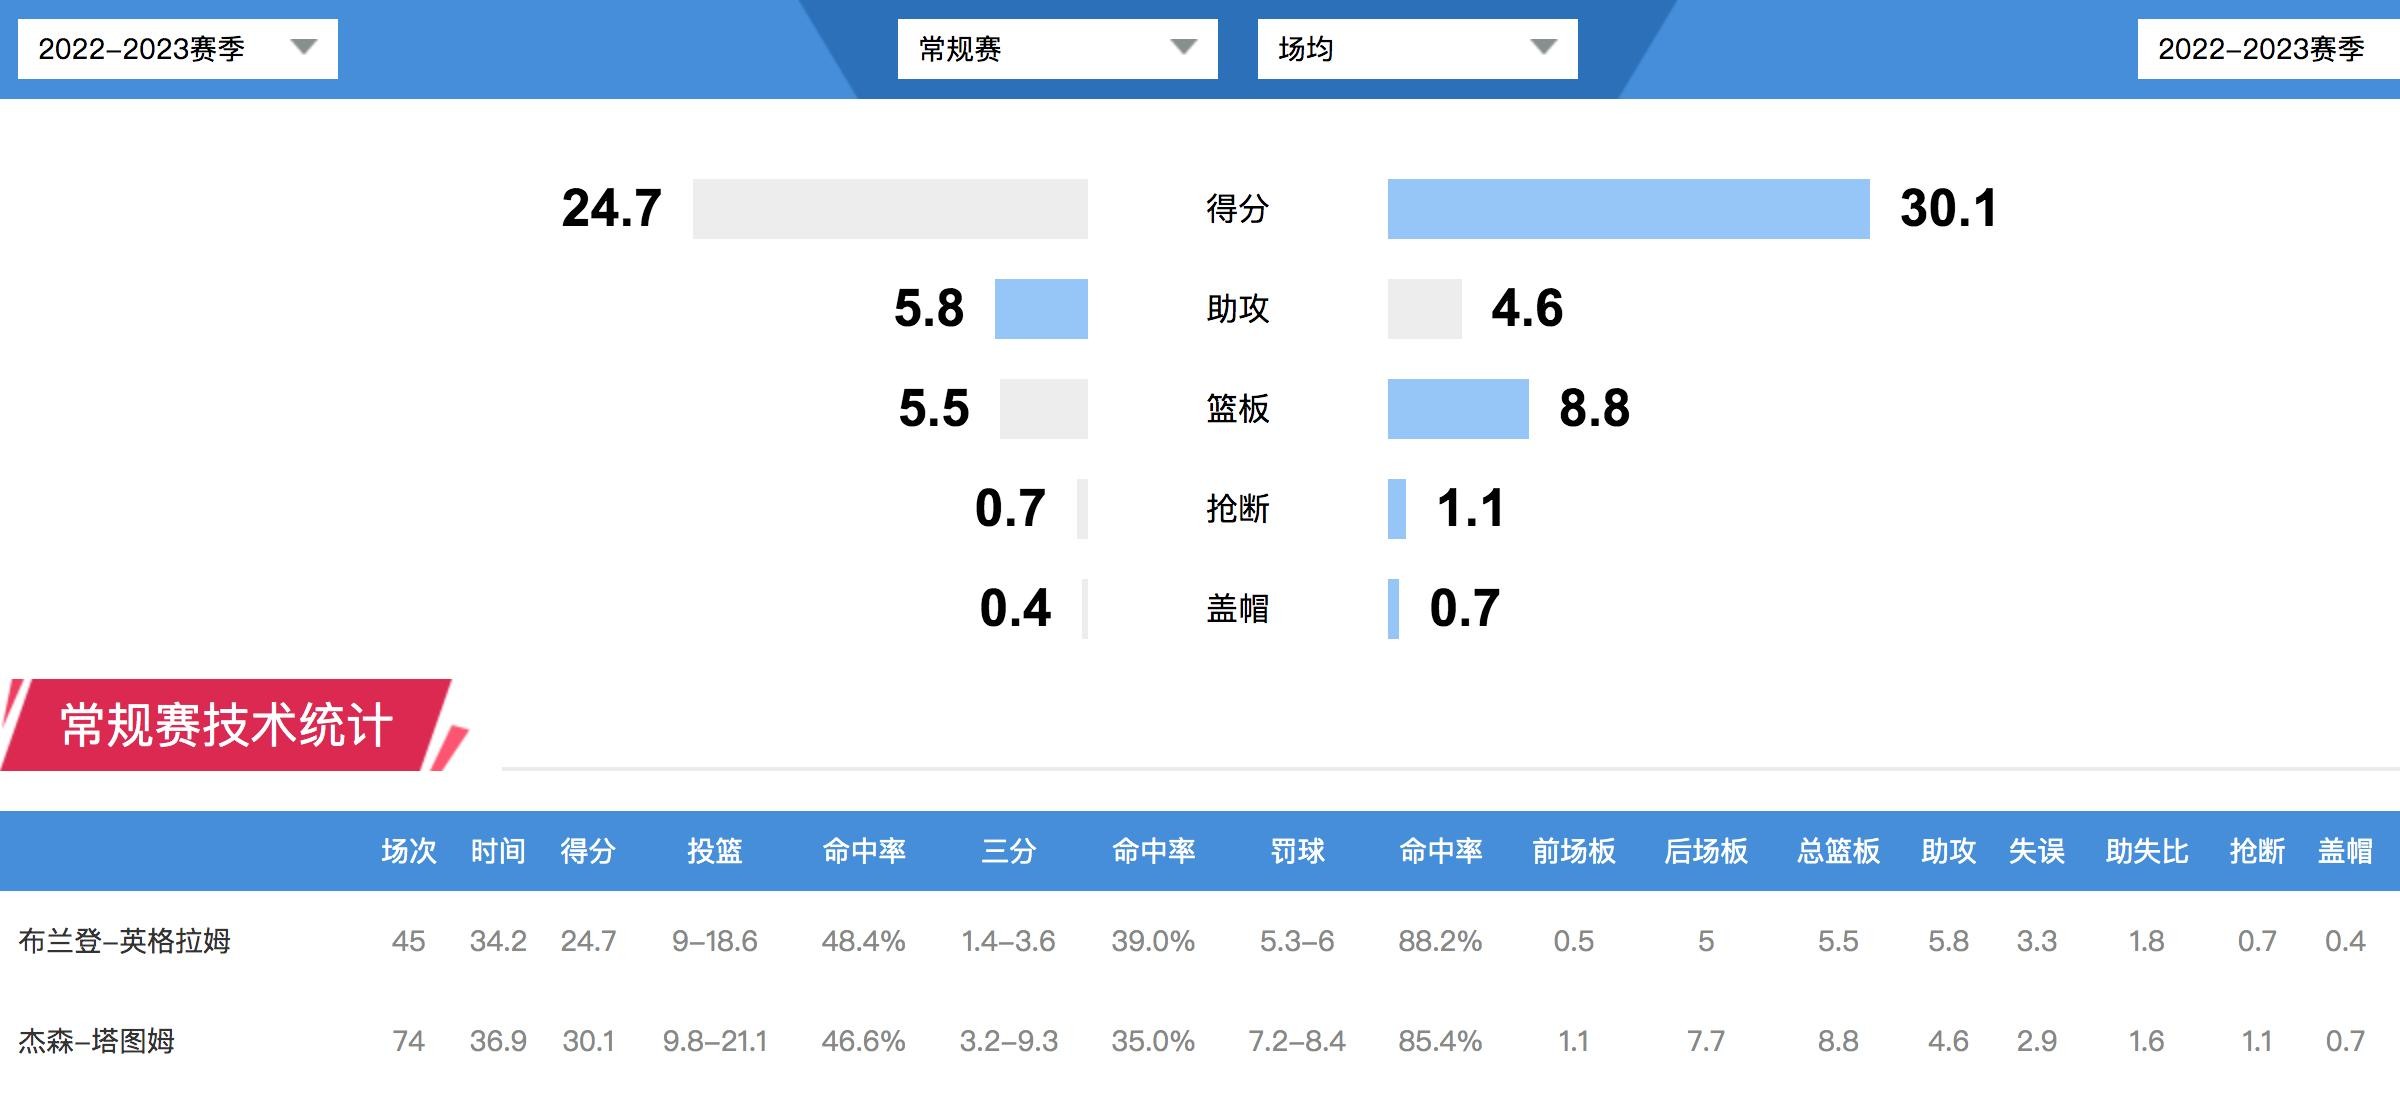Click the 盖帽 column header
This screenshot has width=2400, height=1108.
pyautogui.click(x=2345, y=851)
